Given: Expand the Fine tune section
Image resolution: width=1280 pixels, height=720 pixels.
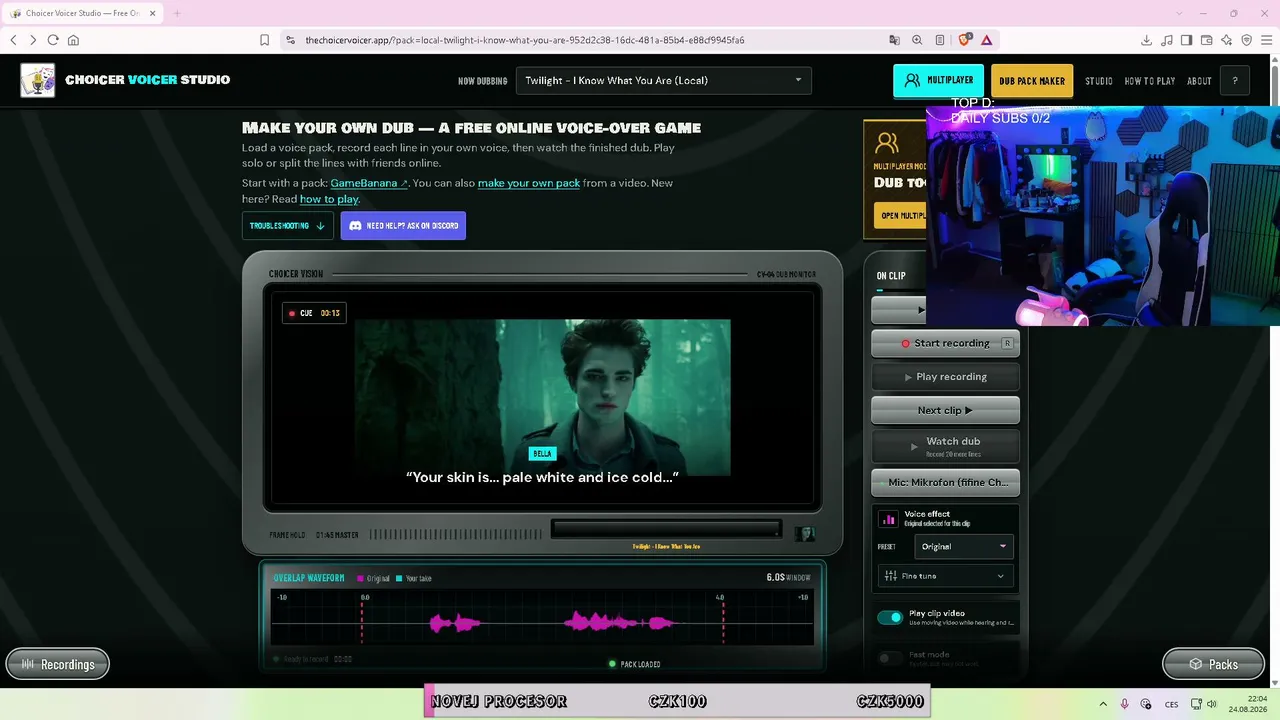Looking at the screenshot, I should [945, 576].
